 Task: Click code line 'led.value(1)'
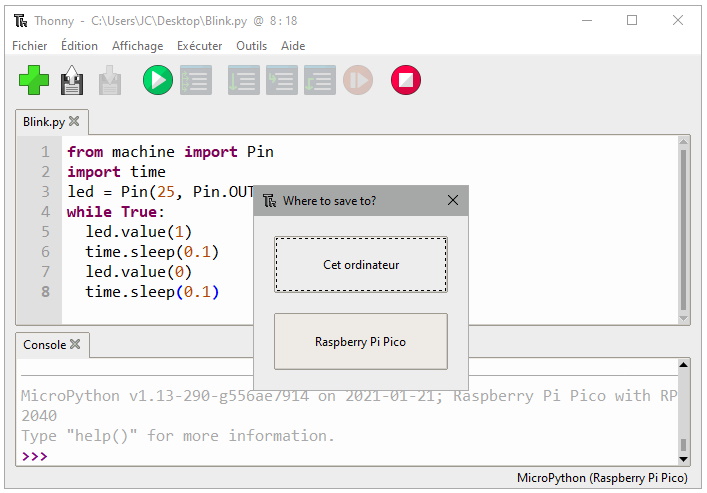pos(138,231)
